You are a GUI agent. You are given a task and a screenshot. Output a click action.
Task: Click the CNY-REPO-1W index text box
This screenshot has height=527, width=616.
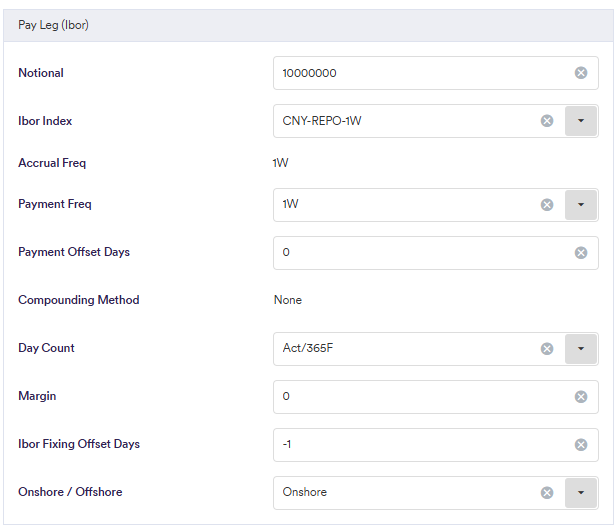400,121
